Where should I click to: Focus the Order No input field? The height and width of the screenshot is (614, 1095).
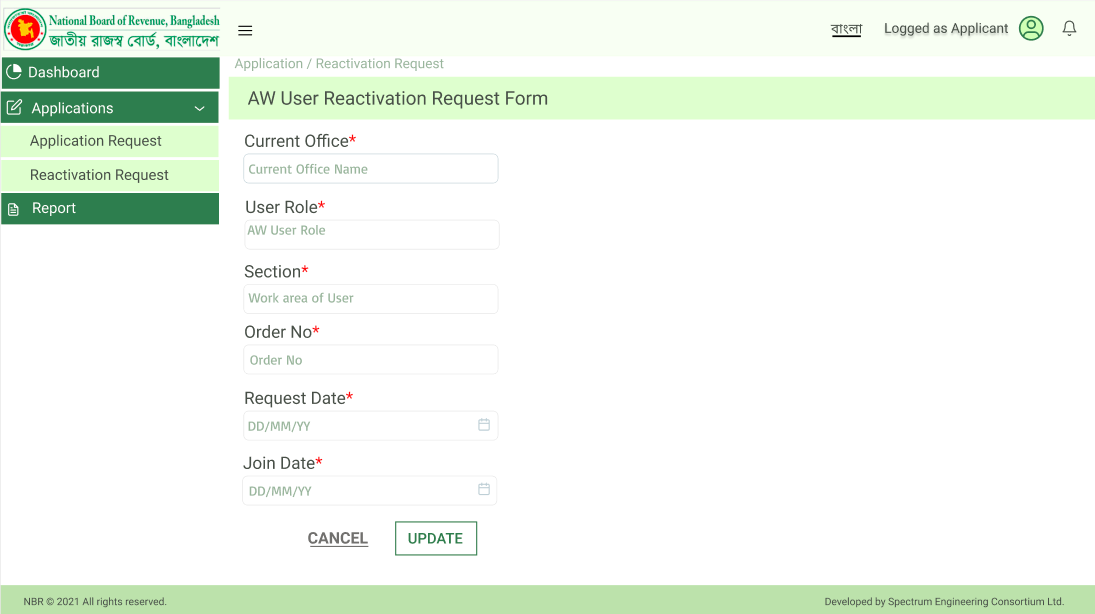pos(371,360)
